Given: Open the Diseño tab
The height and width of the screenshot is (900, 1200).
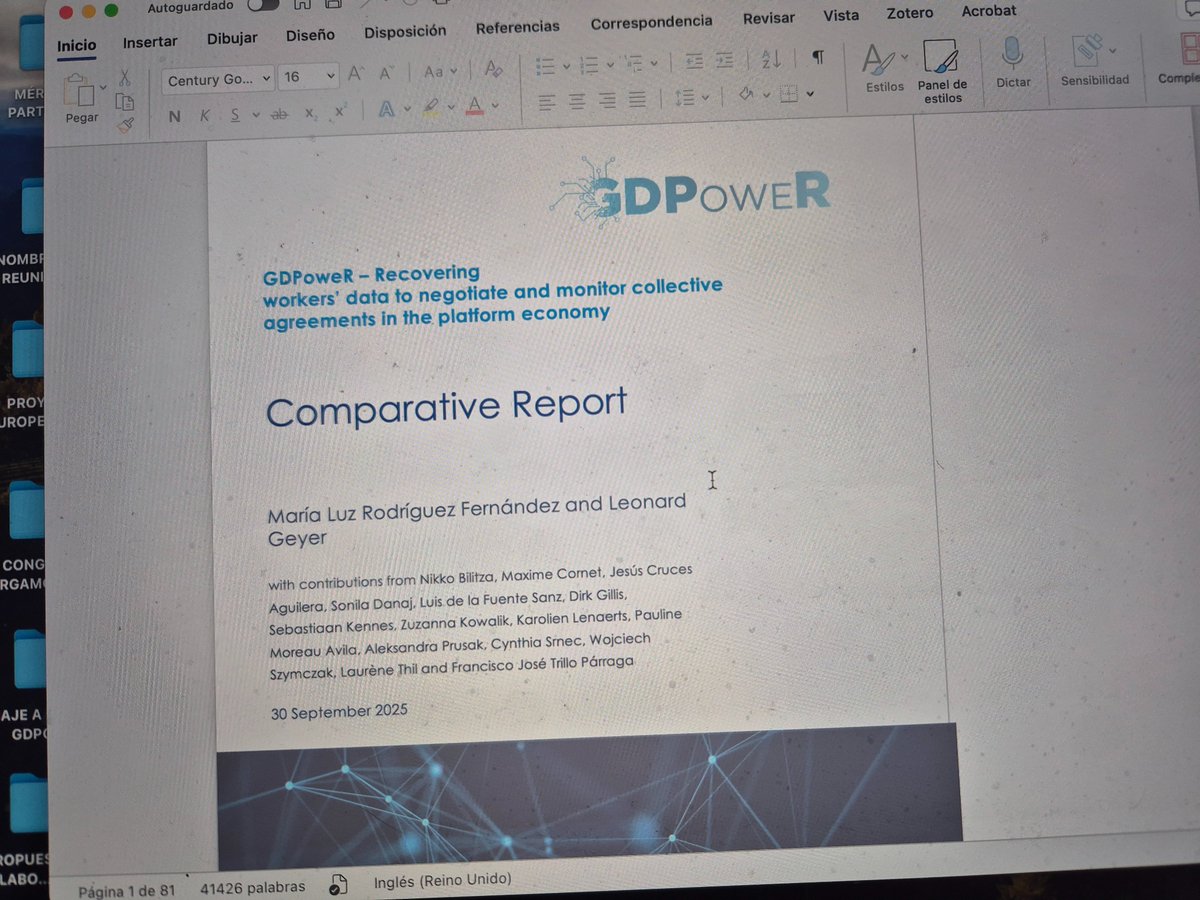Looking at the screenshot, I should (310, 35).
